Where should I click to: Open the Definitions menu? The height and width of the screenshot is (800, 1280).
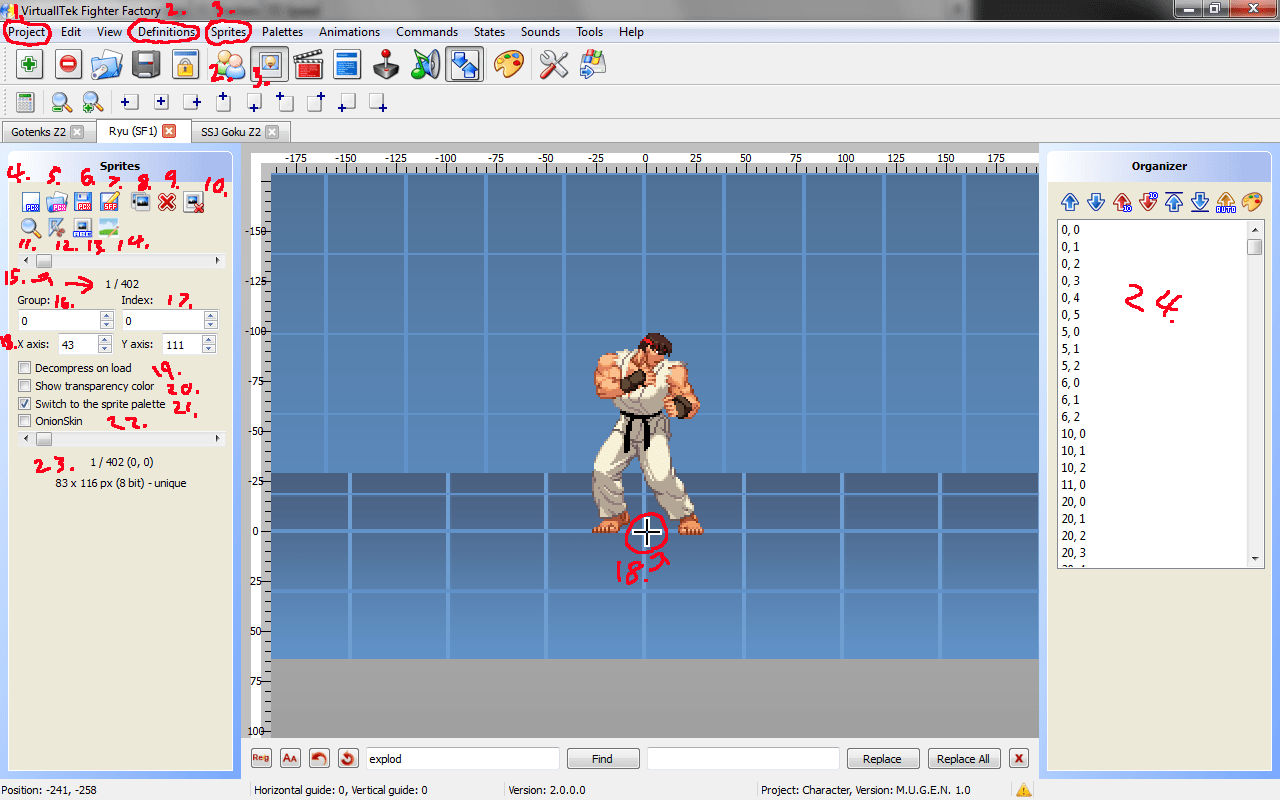click(167, 32)
